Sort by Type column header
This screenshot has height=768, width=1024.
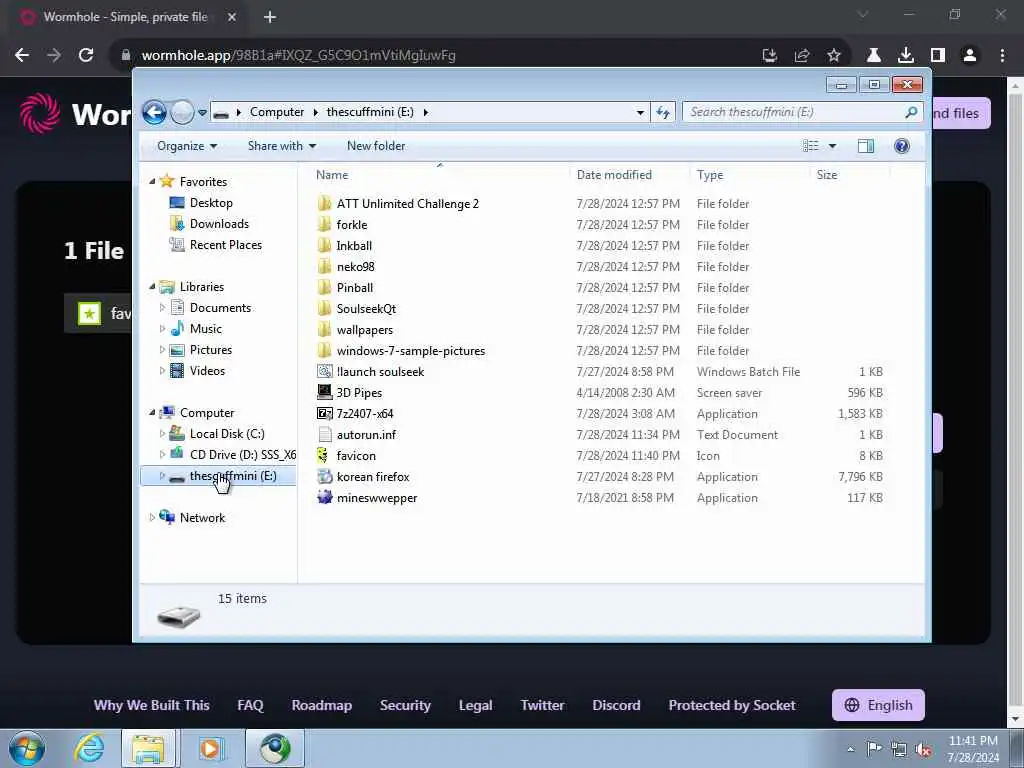[x=710, y=175]
